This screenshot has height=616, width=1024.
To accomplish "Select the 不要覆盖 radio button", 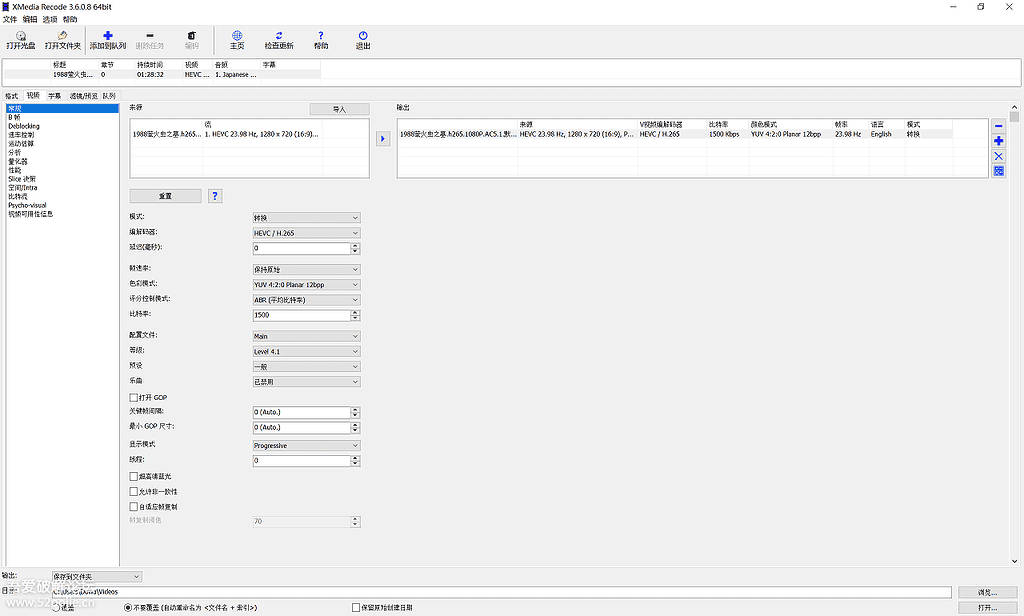I will click(128, 608).
